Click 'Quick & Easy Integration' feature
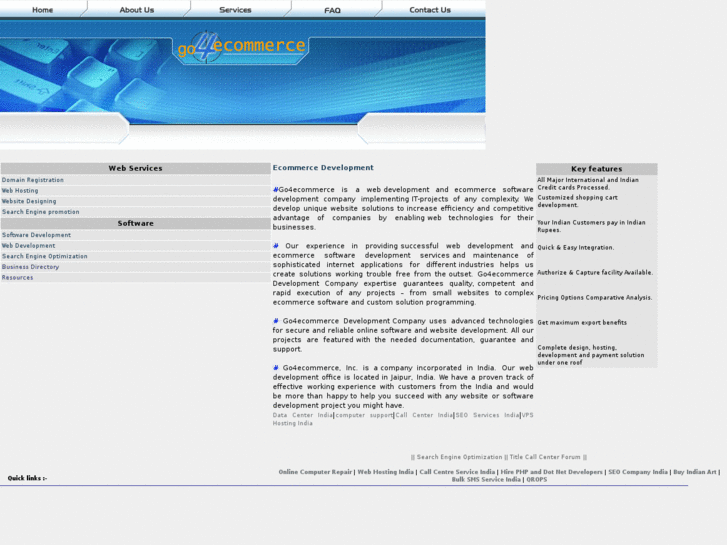The image size is (727, 545). 576,248
